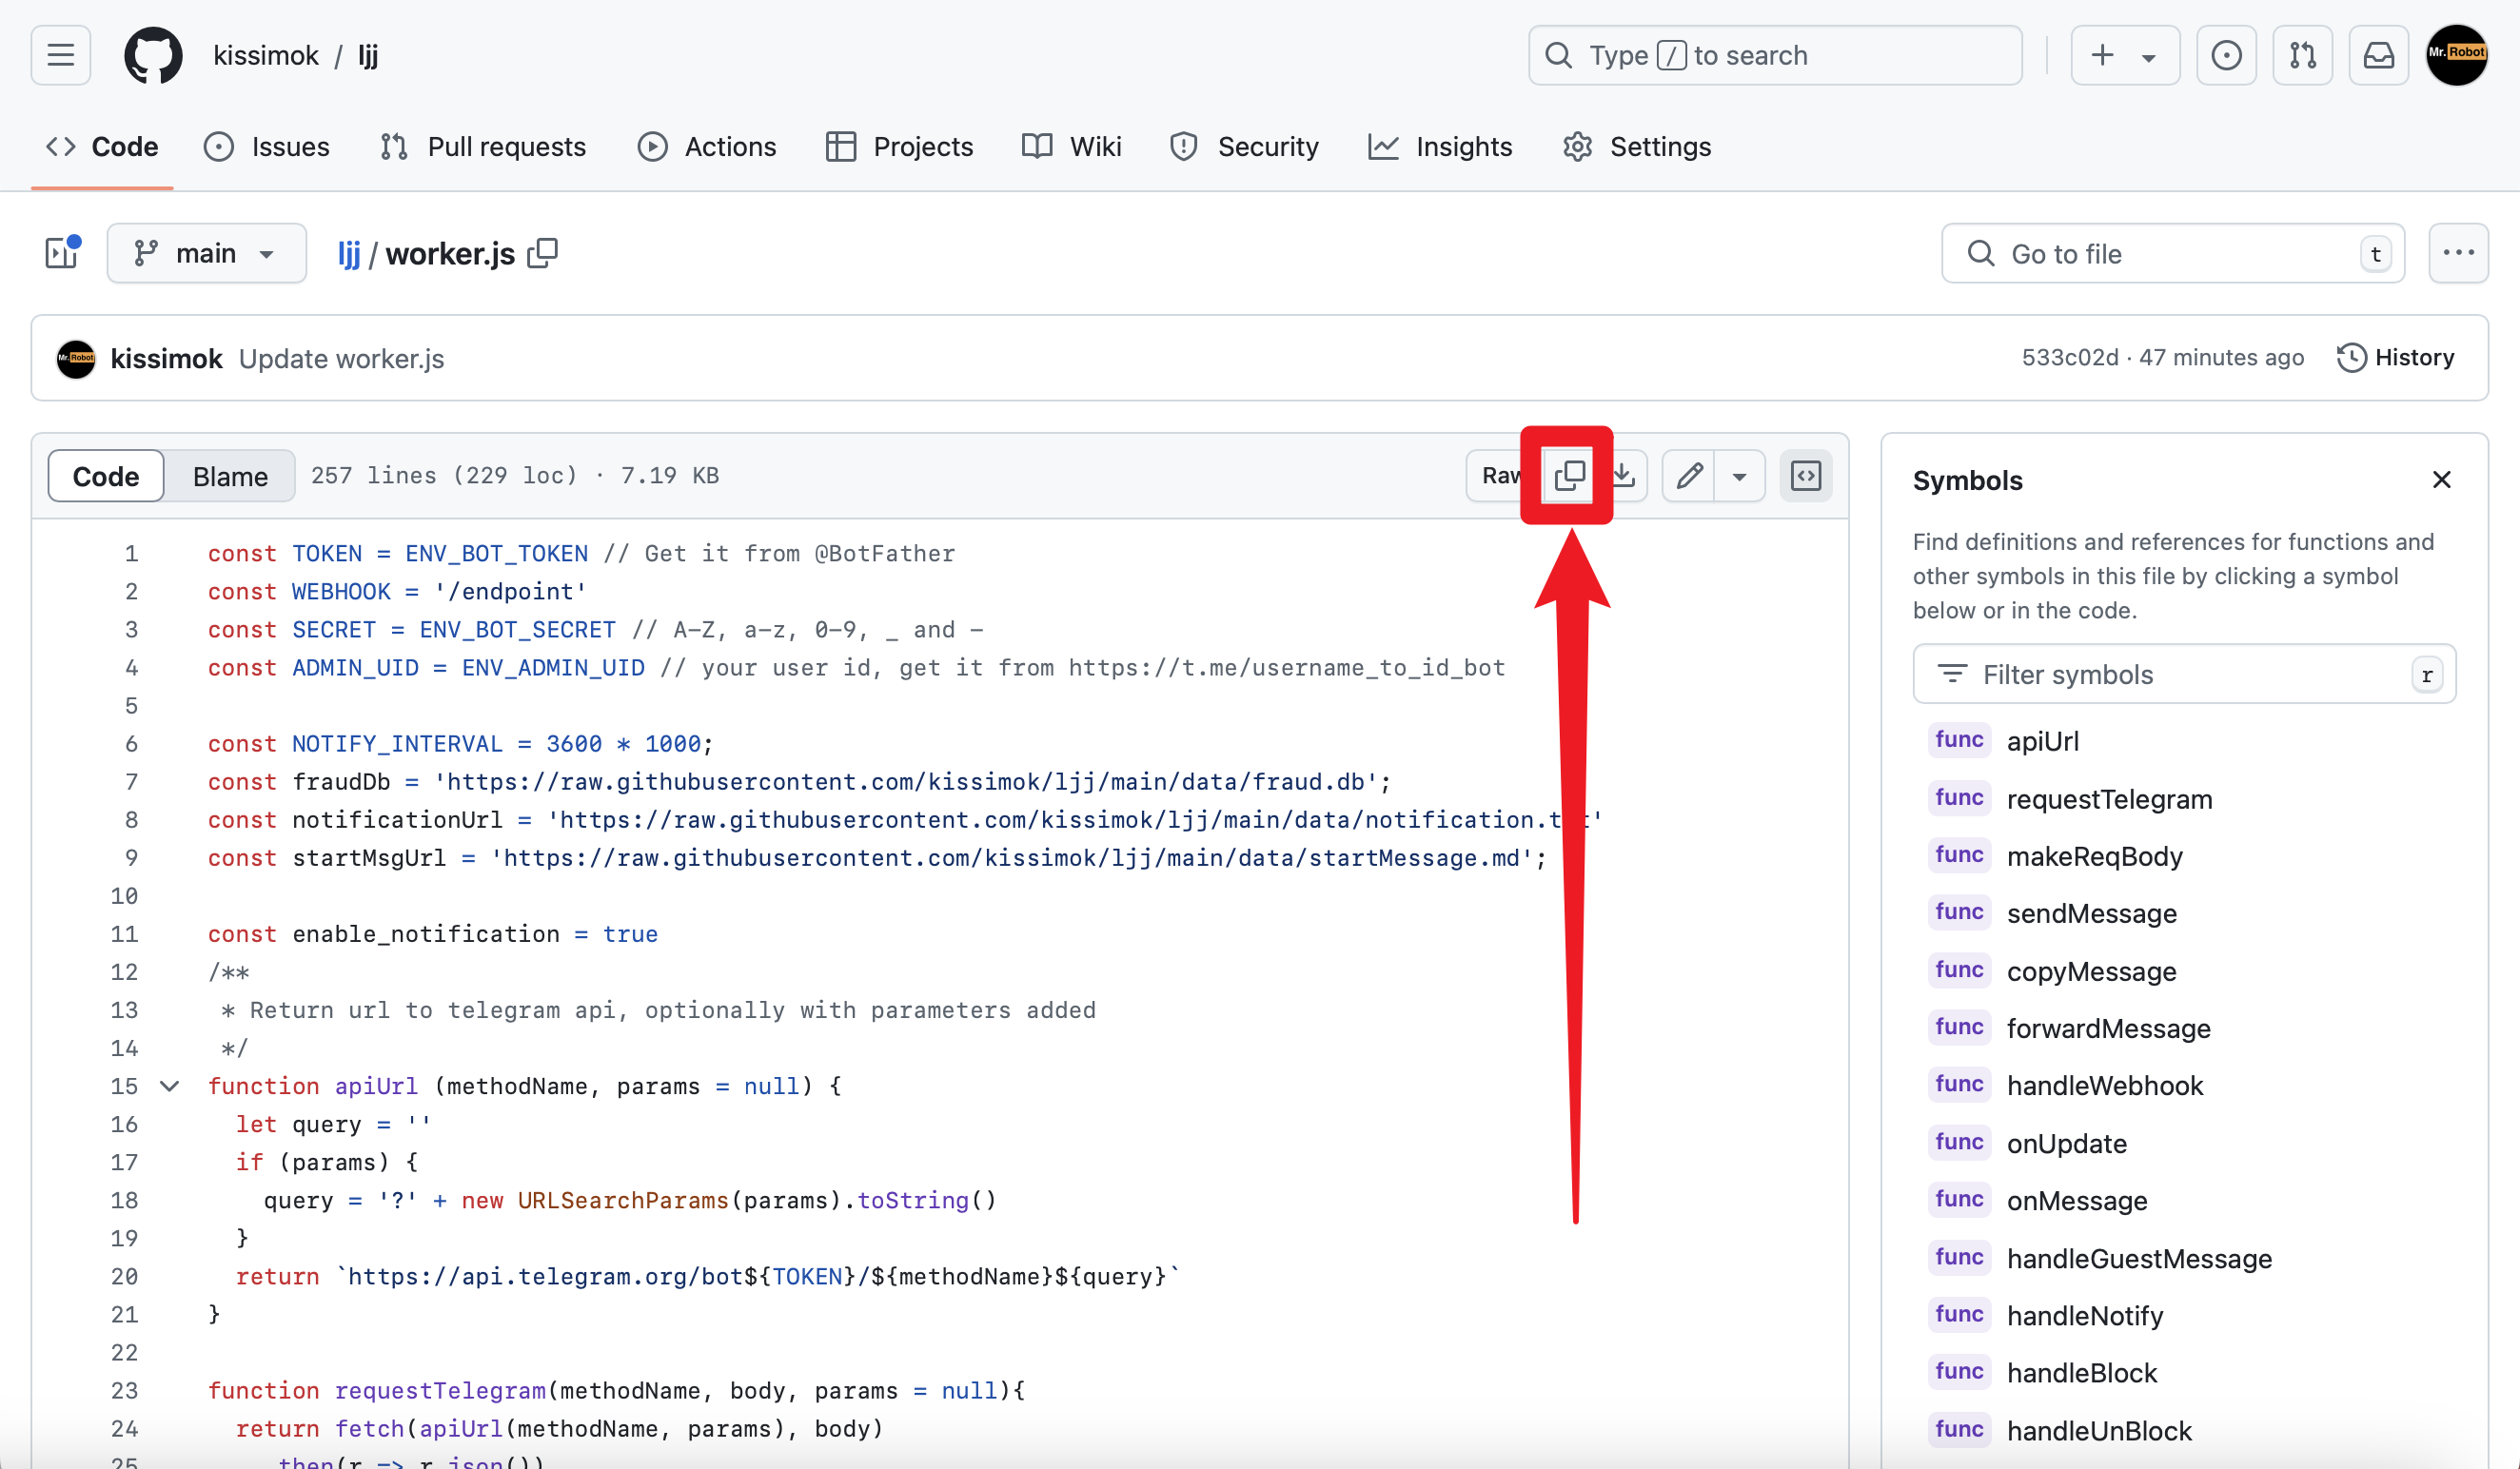Close the Symbols panel

pyautogui.click(x=2441, y=480)
